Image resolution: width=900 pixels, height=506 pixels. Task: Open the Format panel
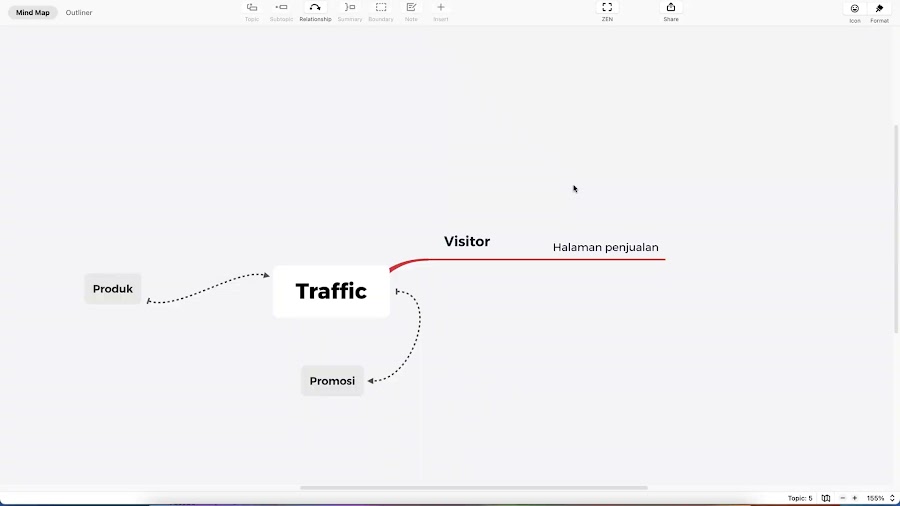pos(879,13)
